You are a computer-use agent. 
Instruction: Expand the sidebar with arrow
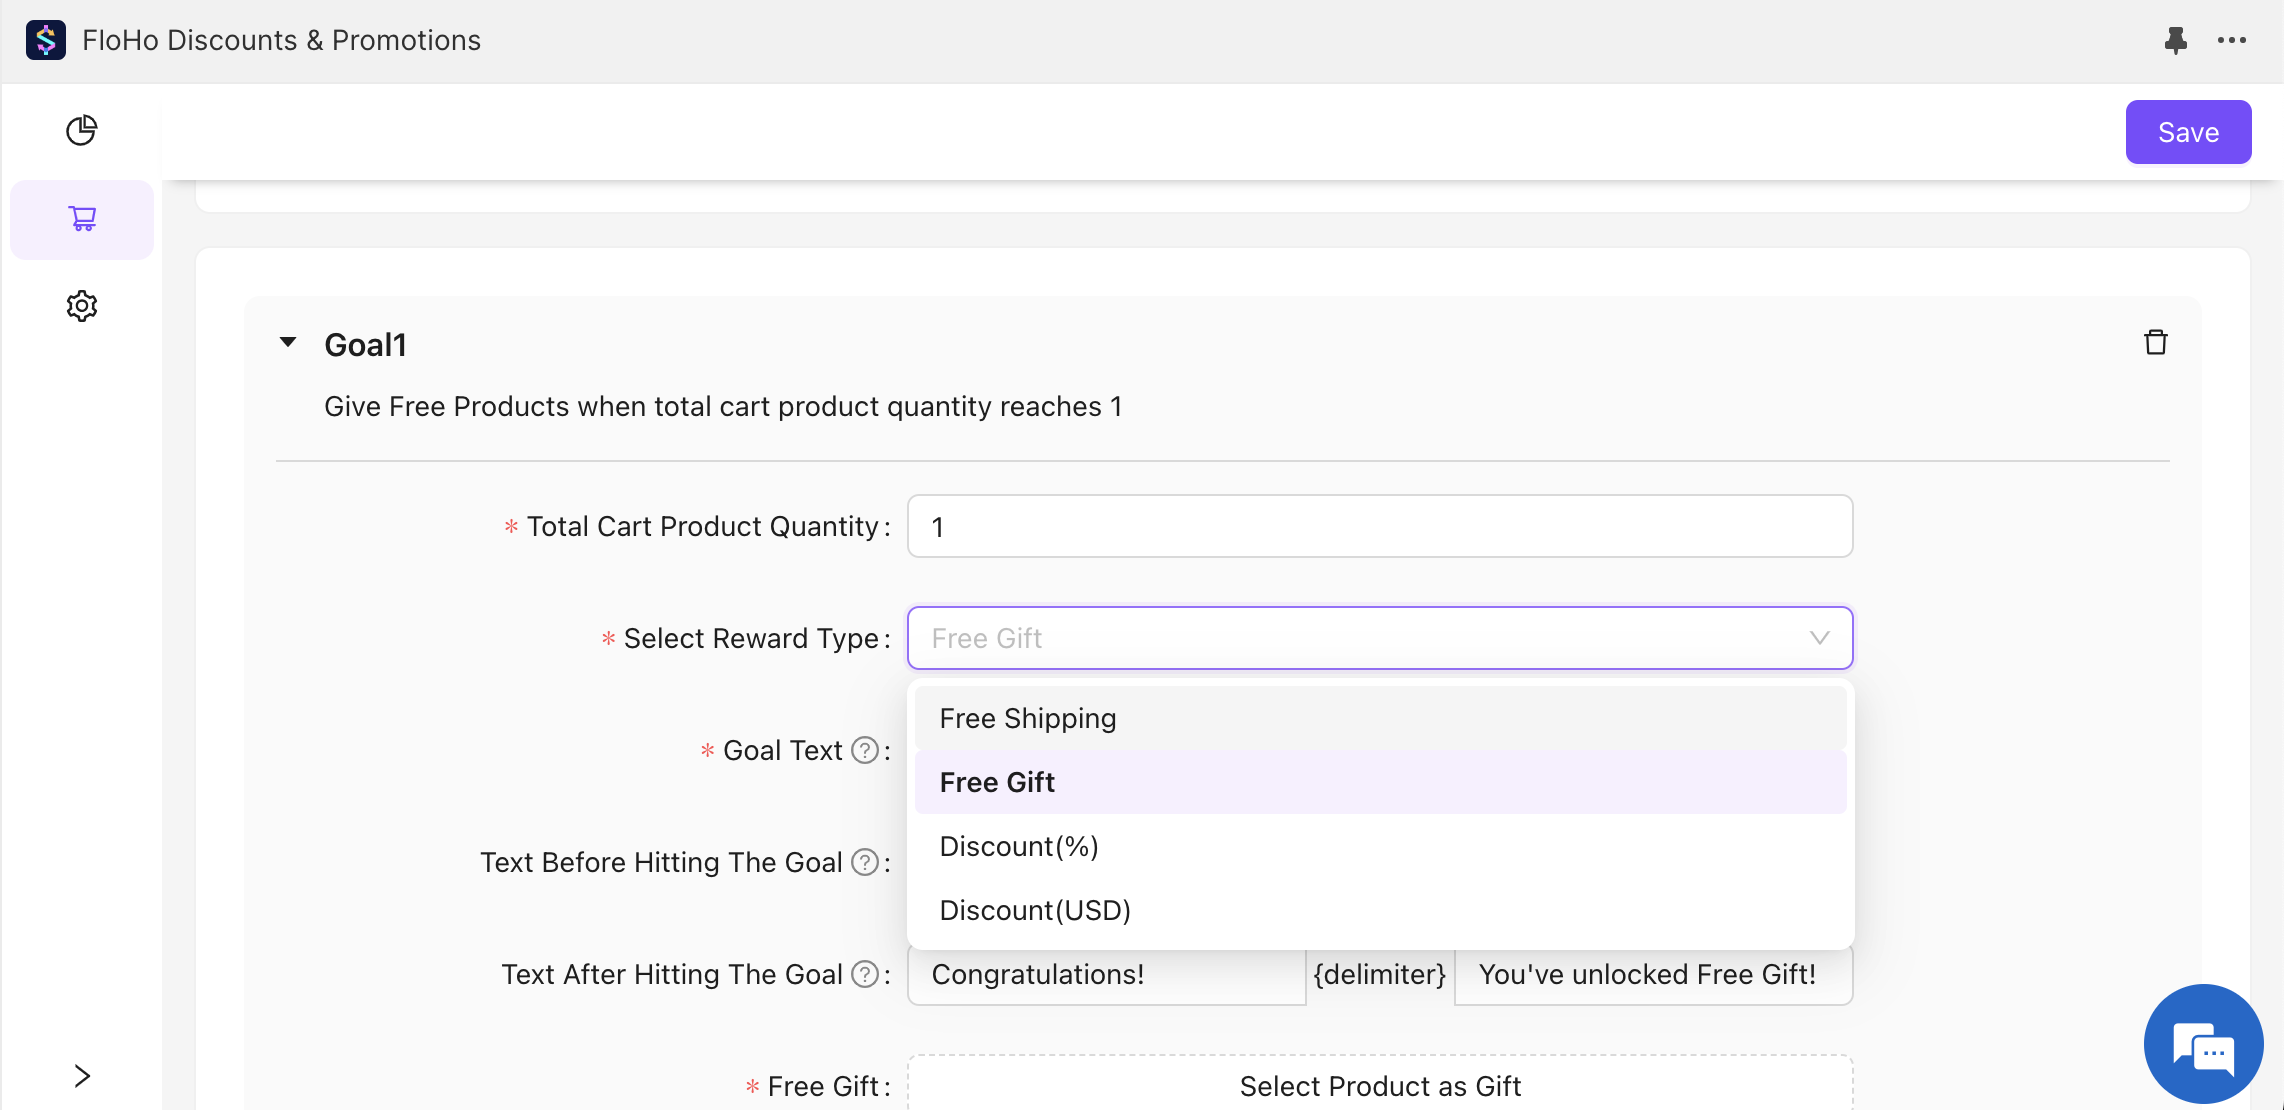pyautogui.click(x=82, y=1076)
